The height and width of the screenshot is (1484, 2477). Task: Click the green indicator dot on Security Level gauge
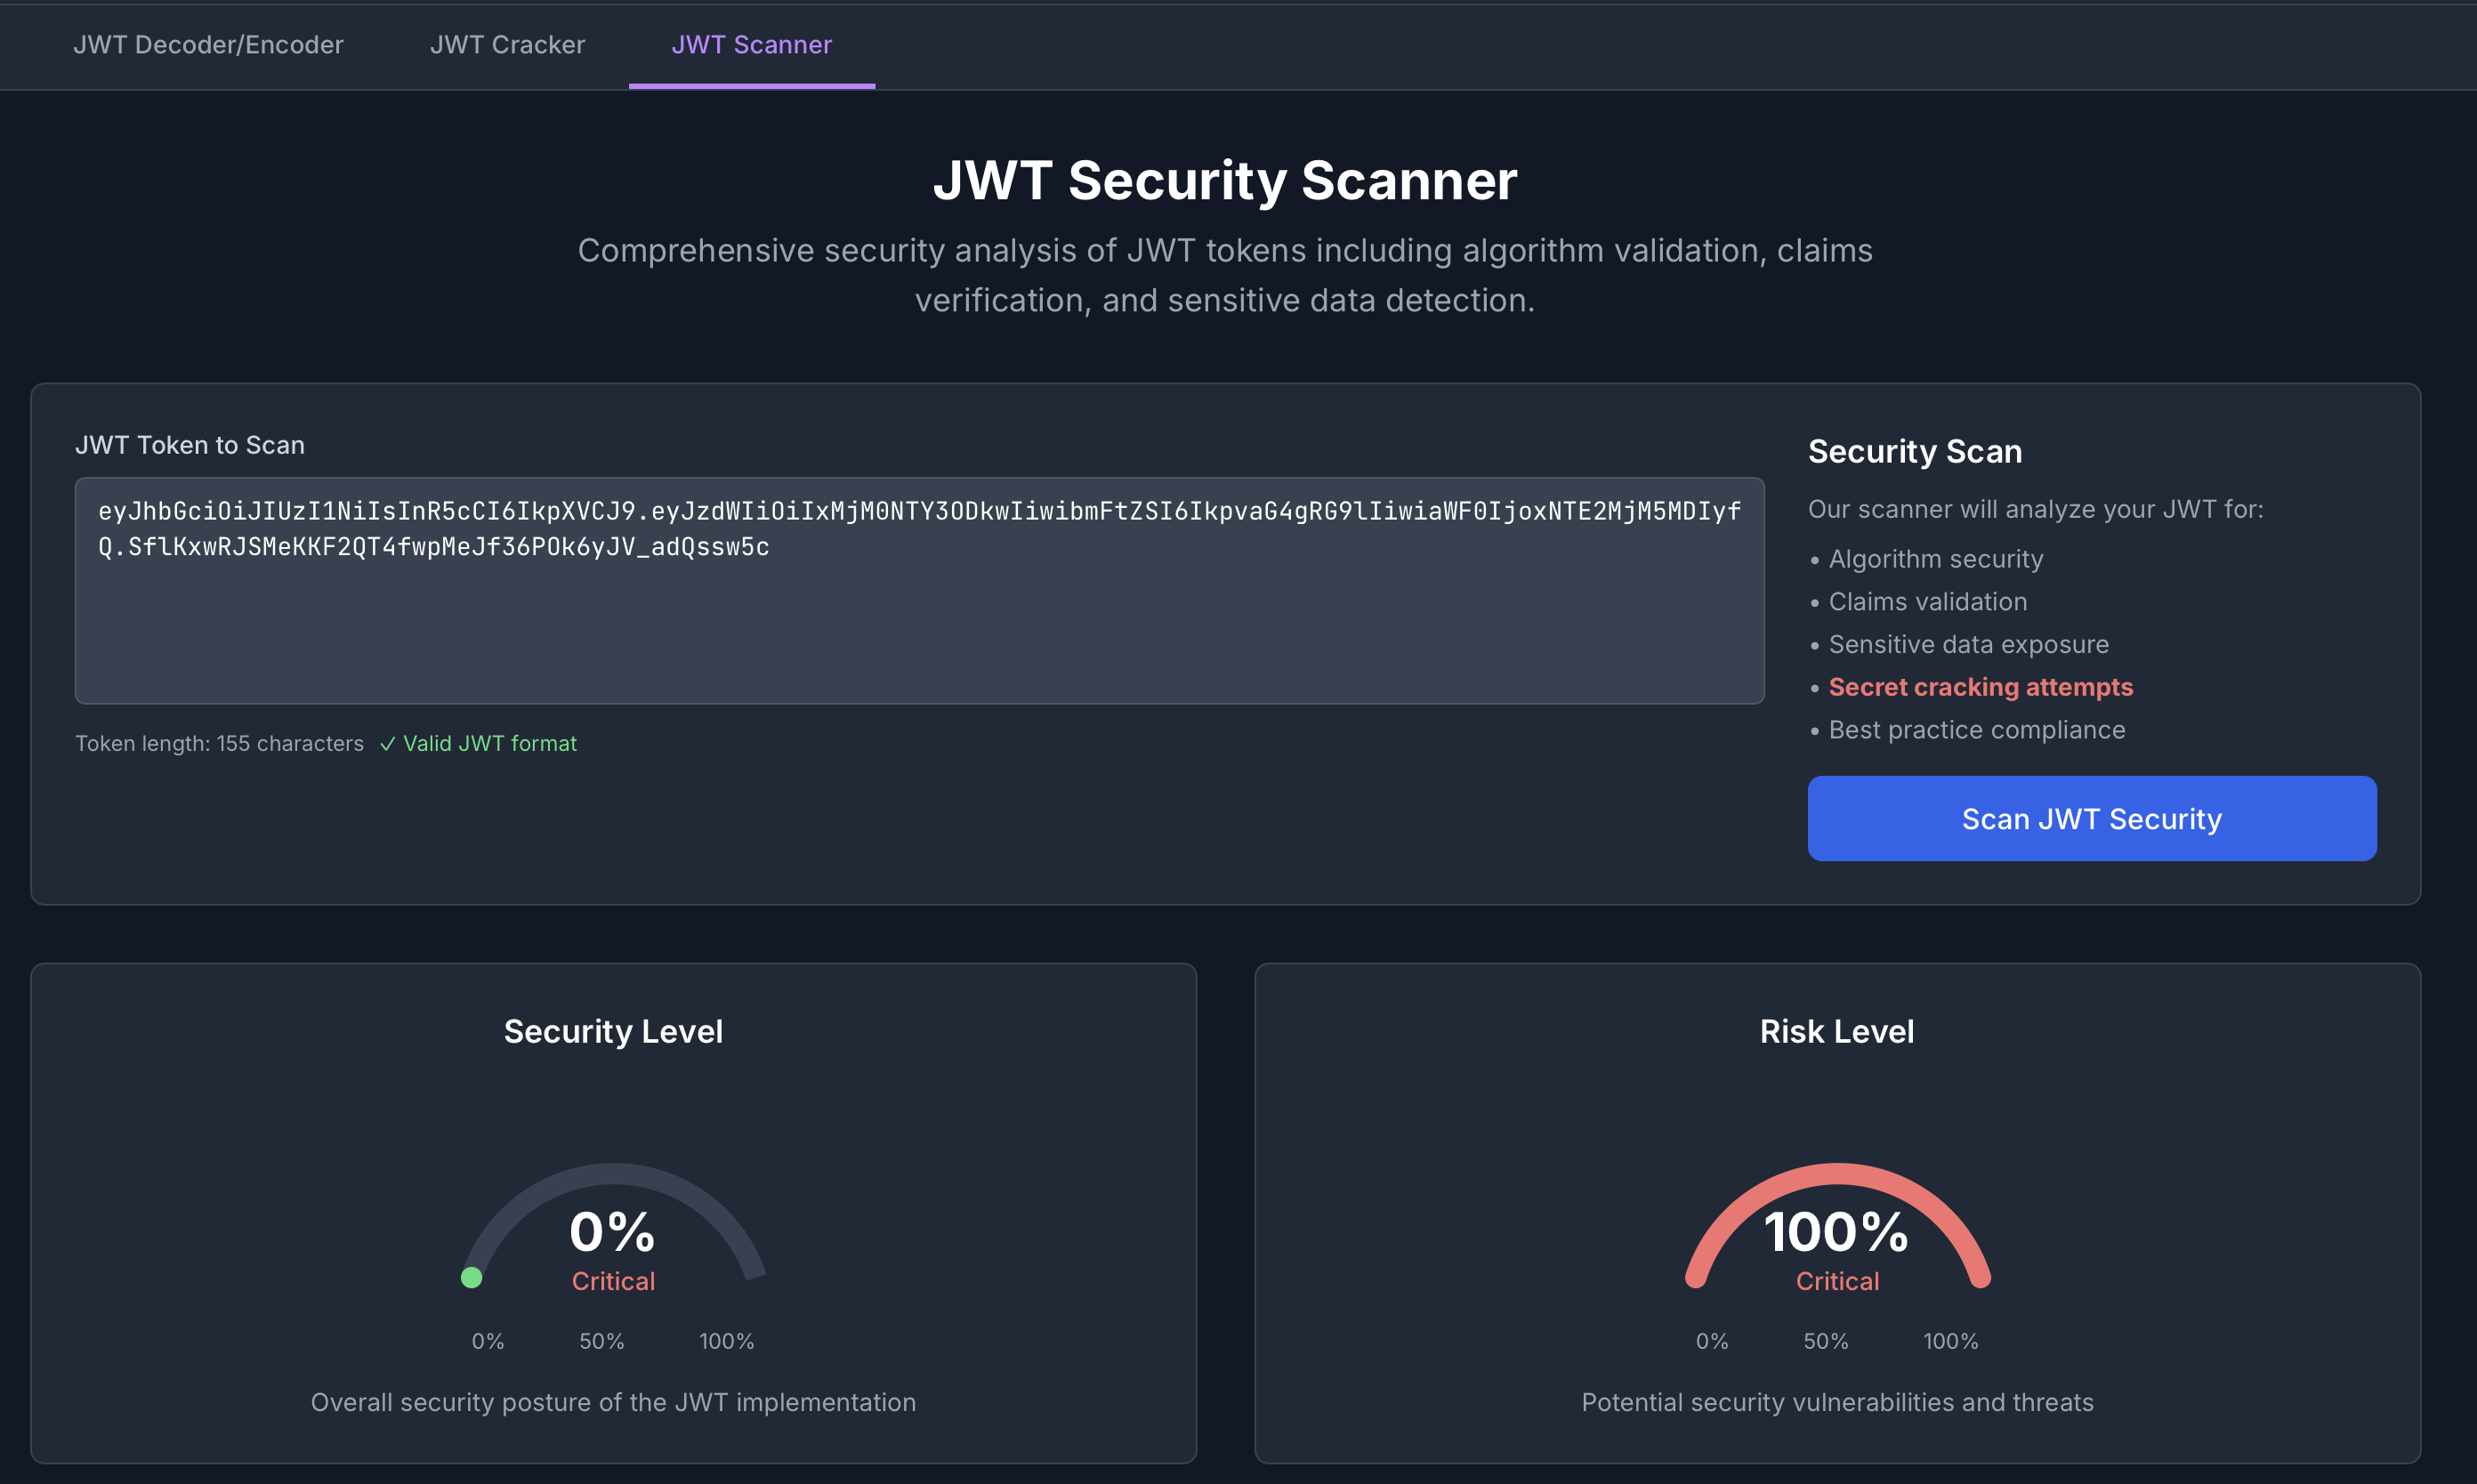tap(472, 1277)
